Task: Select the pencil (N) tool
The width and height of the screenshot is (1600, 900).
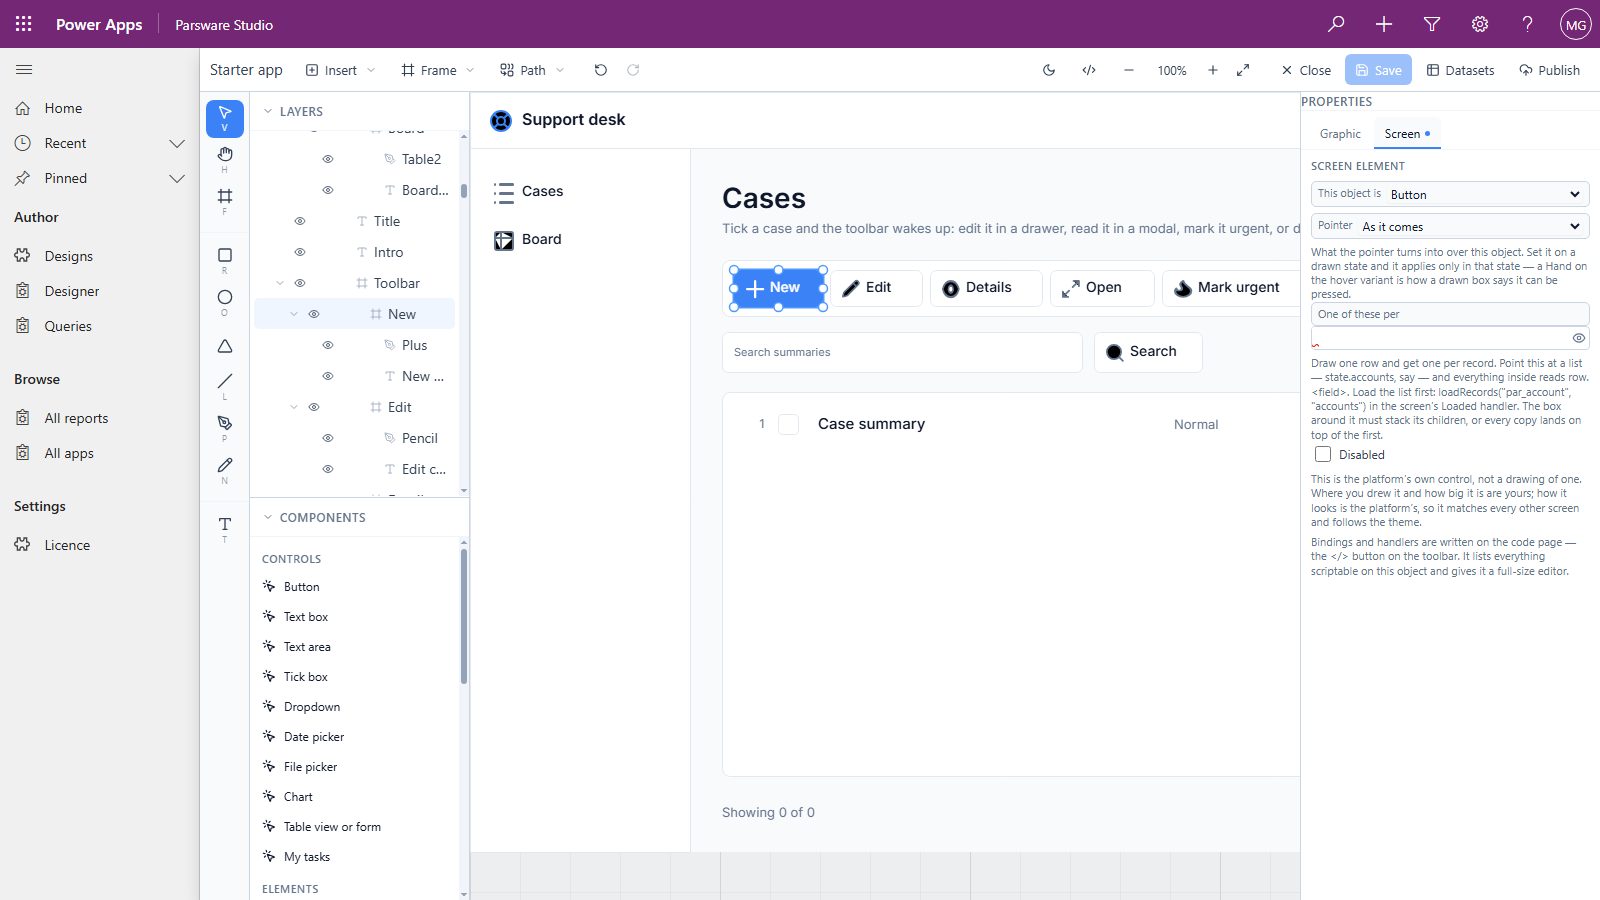Action: tap(225, 470)
